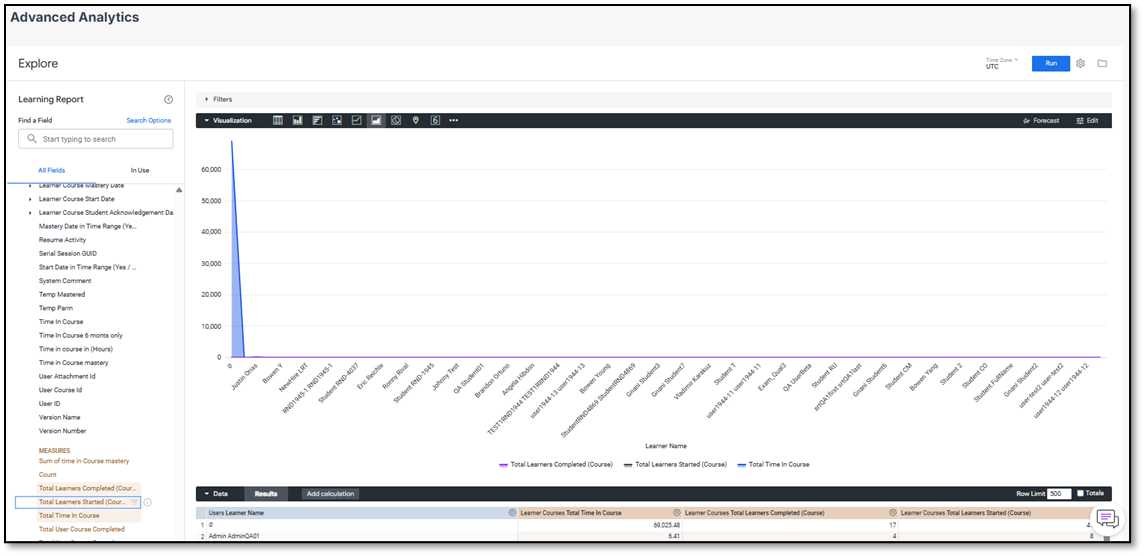Toggle Total Learners Completed legend series

coord(556,464)
